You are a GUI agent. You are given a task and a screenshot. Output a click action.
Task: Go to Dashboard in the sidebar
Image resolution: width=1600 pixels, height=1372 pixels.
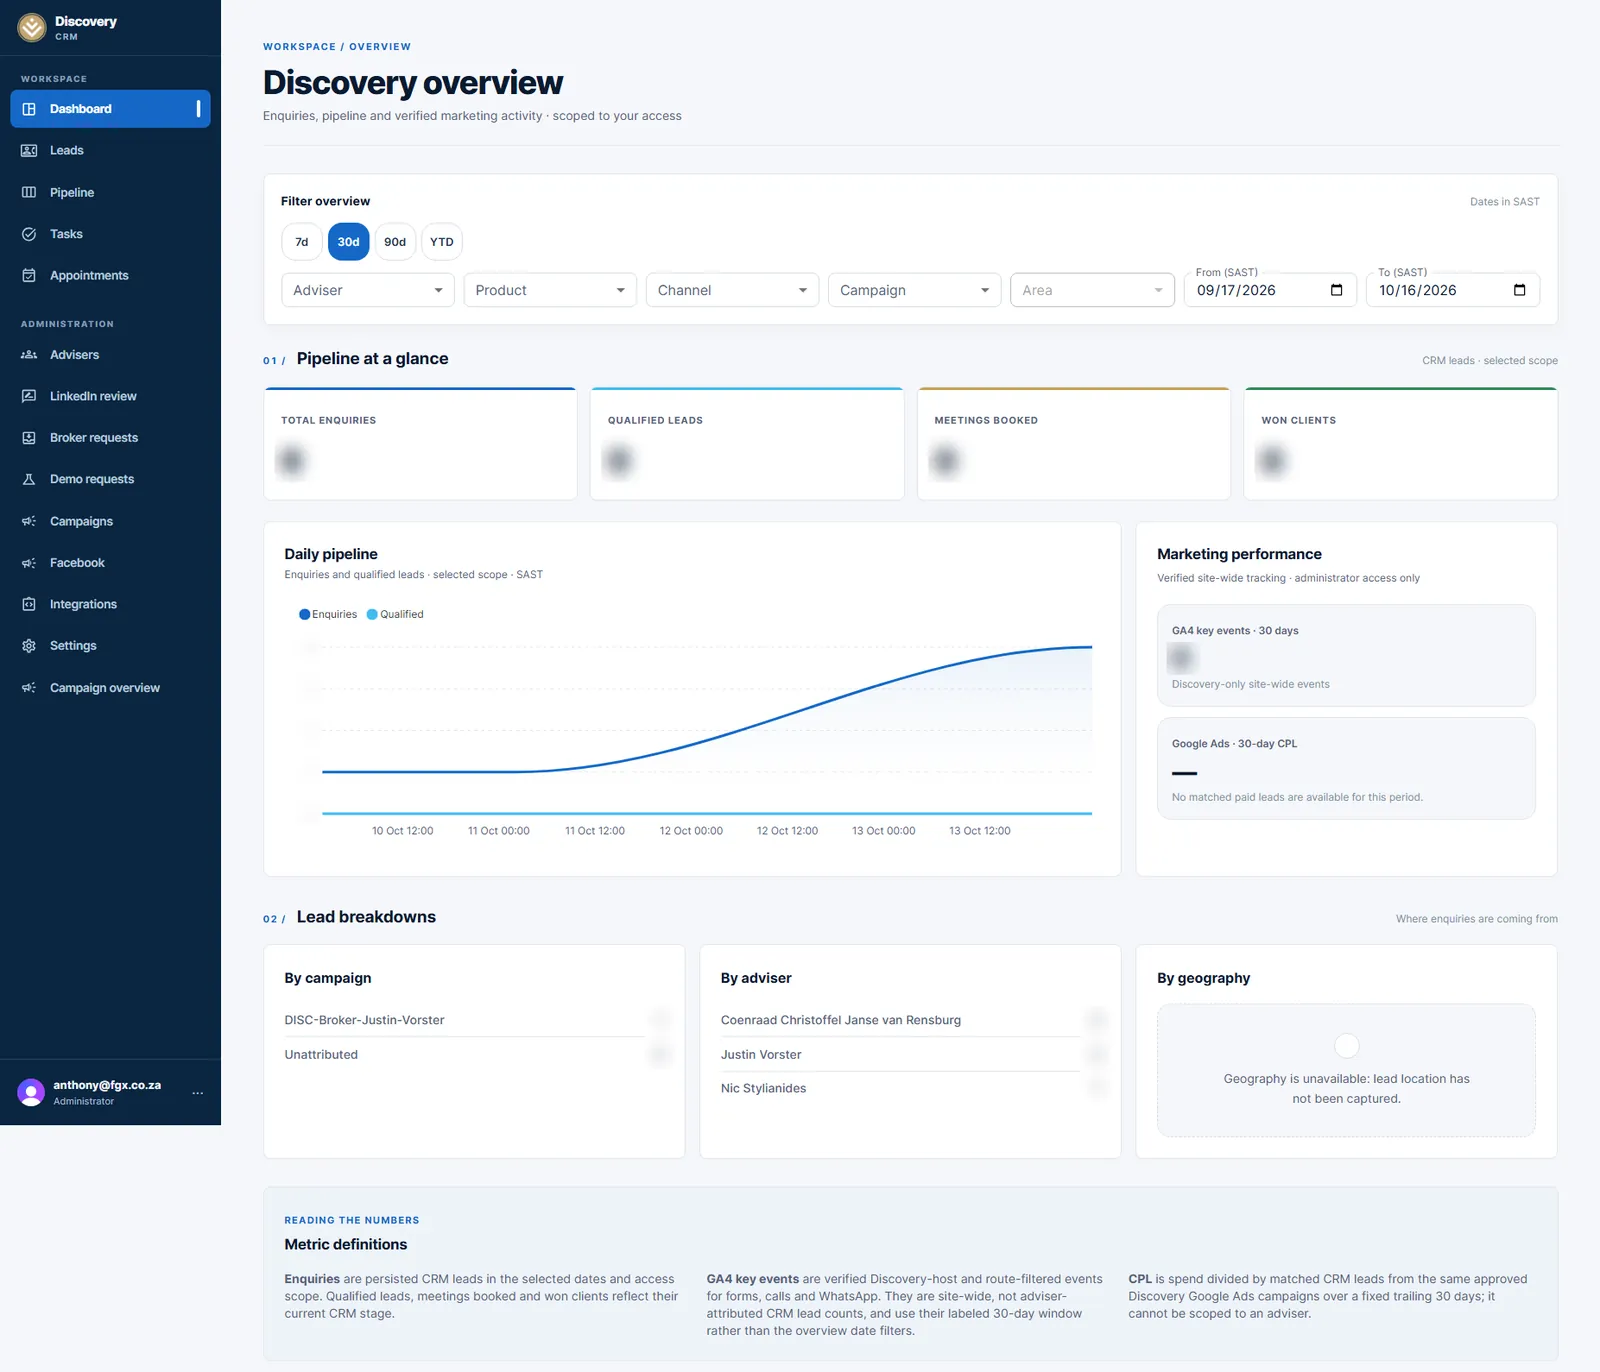tap(110, 109)
